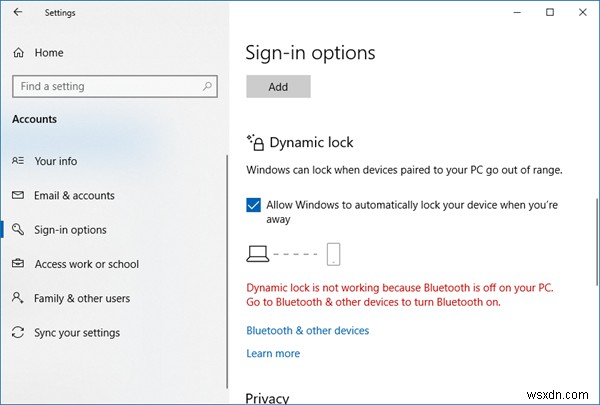Click the sidebar vertical scrollbar
The image size is (600, 405).
click(227, 272)
